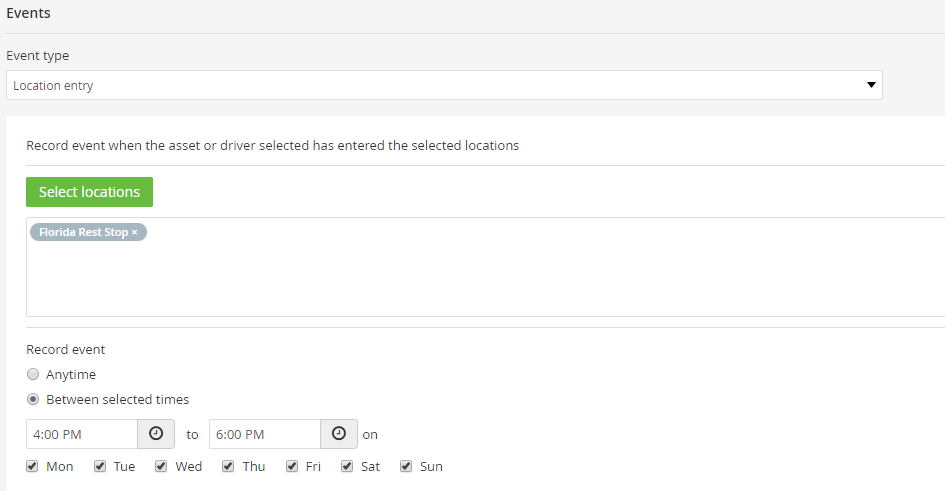Click the Florida Rest Stop location chip
The image size is (945, 491).
pos(83,233)
